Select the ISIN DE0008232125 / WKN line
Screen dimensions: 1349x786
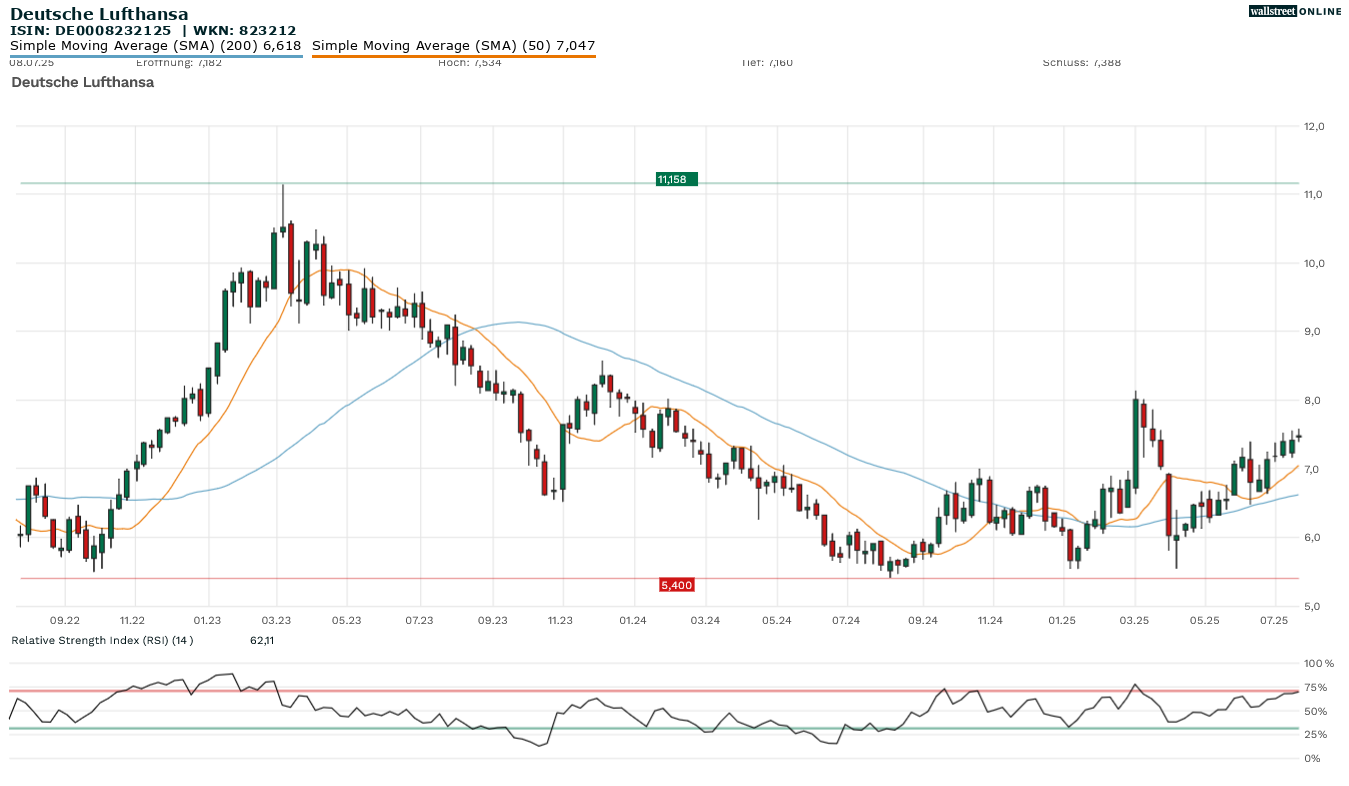(x=153, y=30)
